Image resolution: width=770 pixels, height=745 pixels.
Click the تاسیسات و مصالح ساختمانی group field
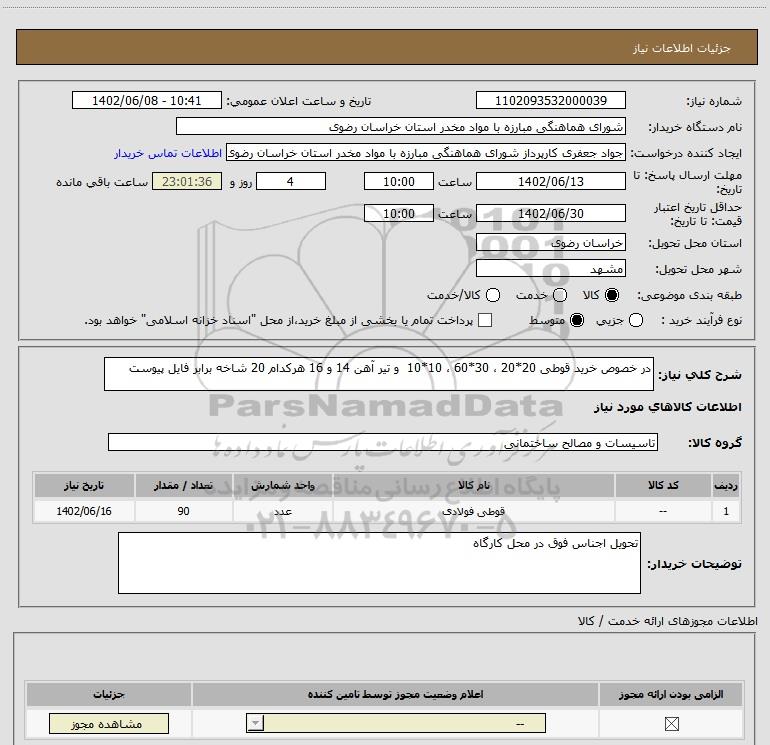pyautogui.click(x=383, y=442)
